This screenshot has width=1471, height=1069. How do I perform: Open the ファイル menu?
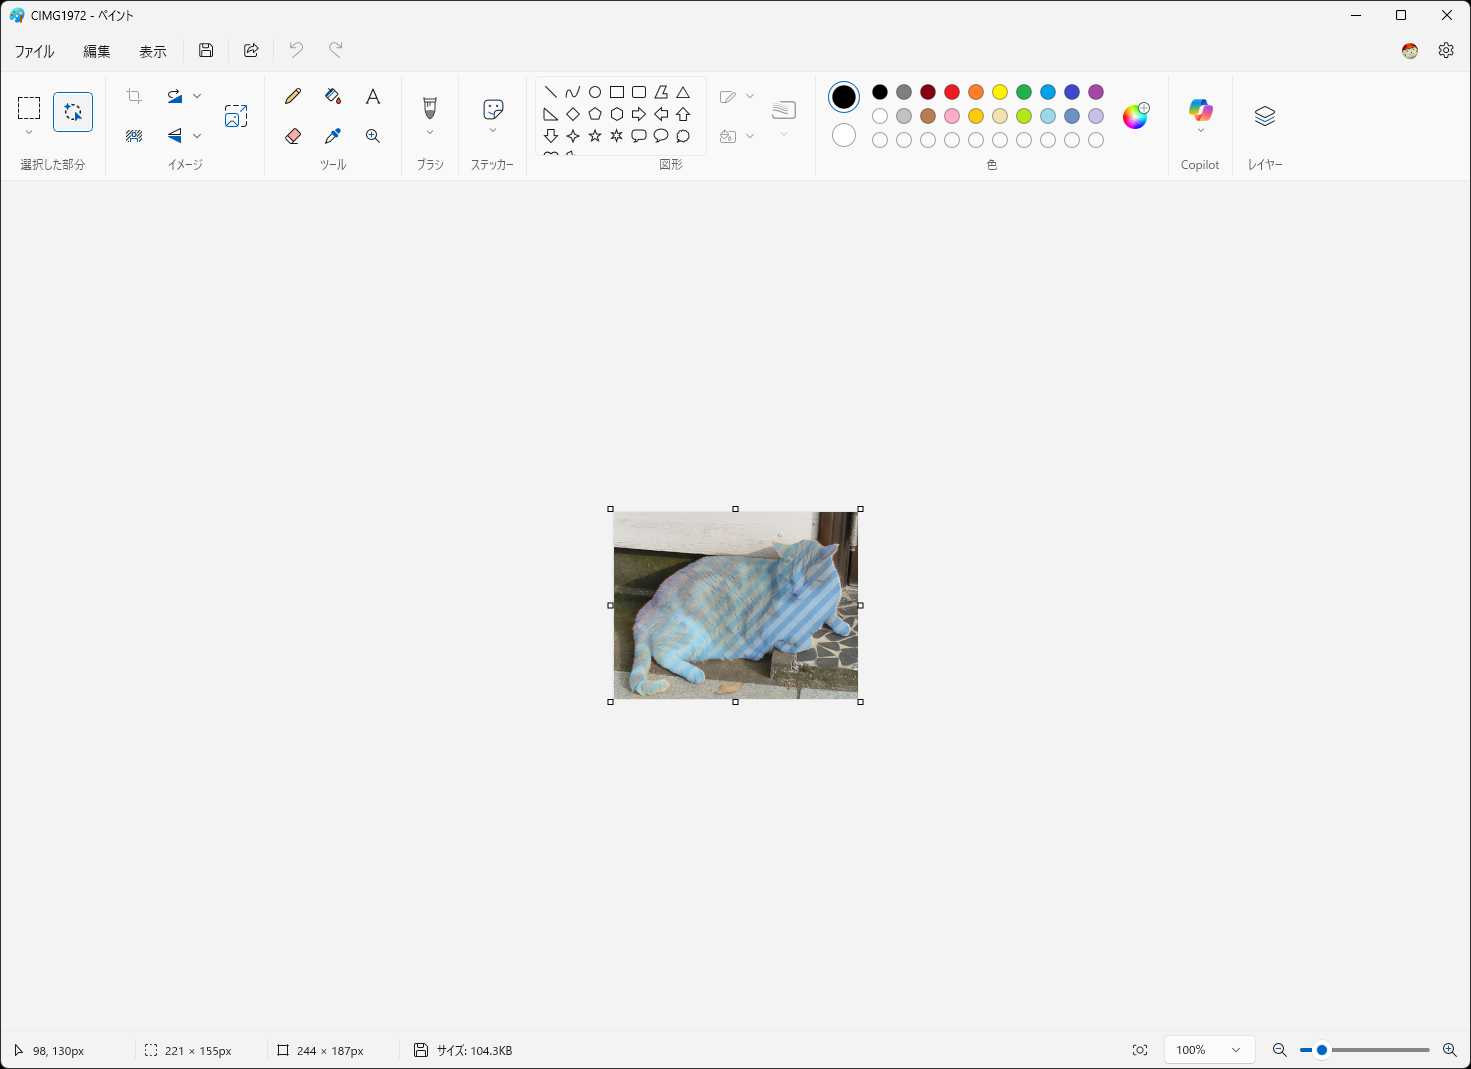[x=34, y=50]
